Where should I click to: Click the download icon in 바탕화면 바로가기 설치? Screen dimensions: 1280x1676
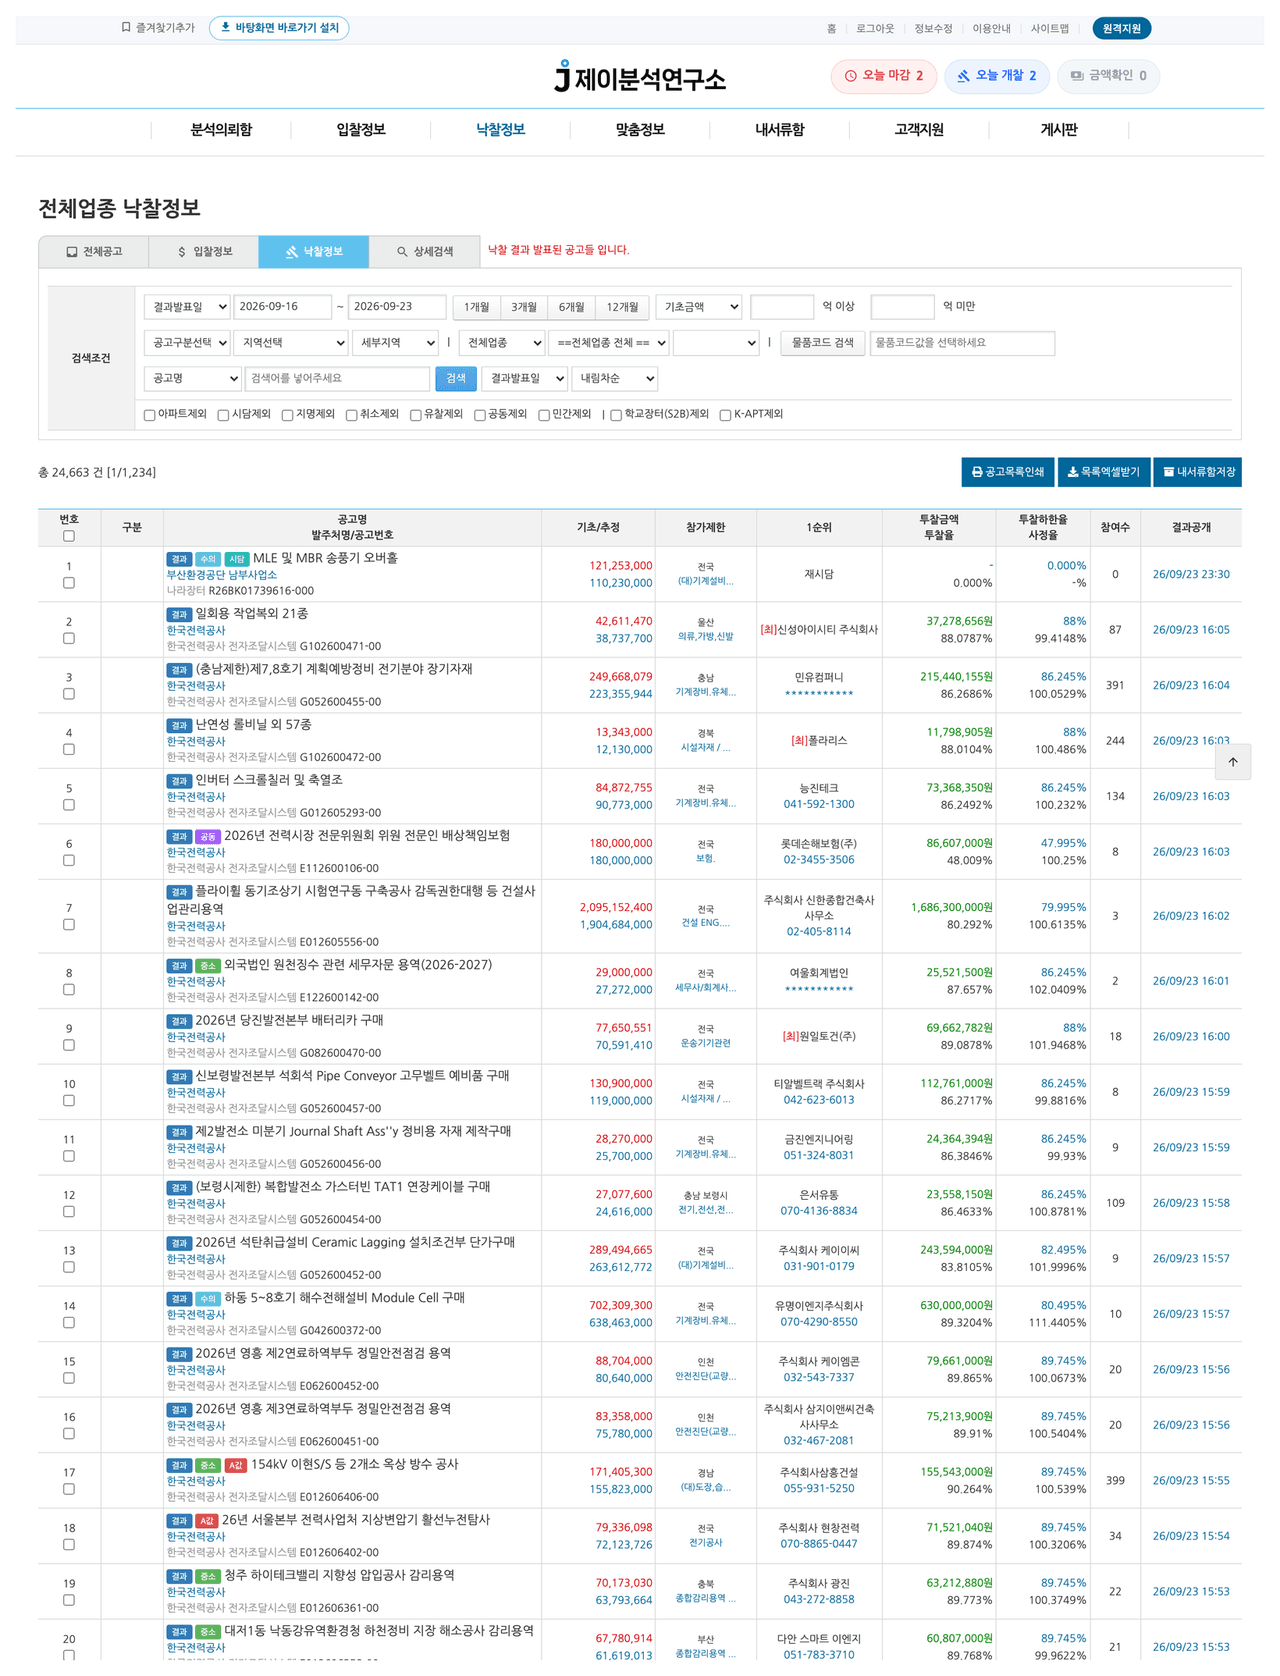225,28
